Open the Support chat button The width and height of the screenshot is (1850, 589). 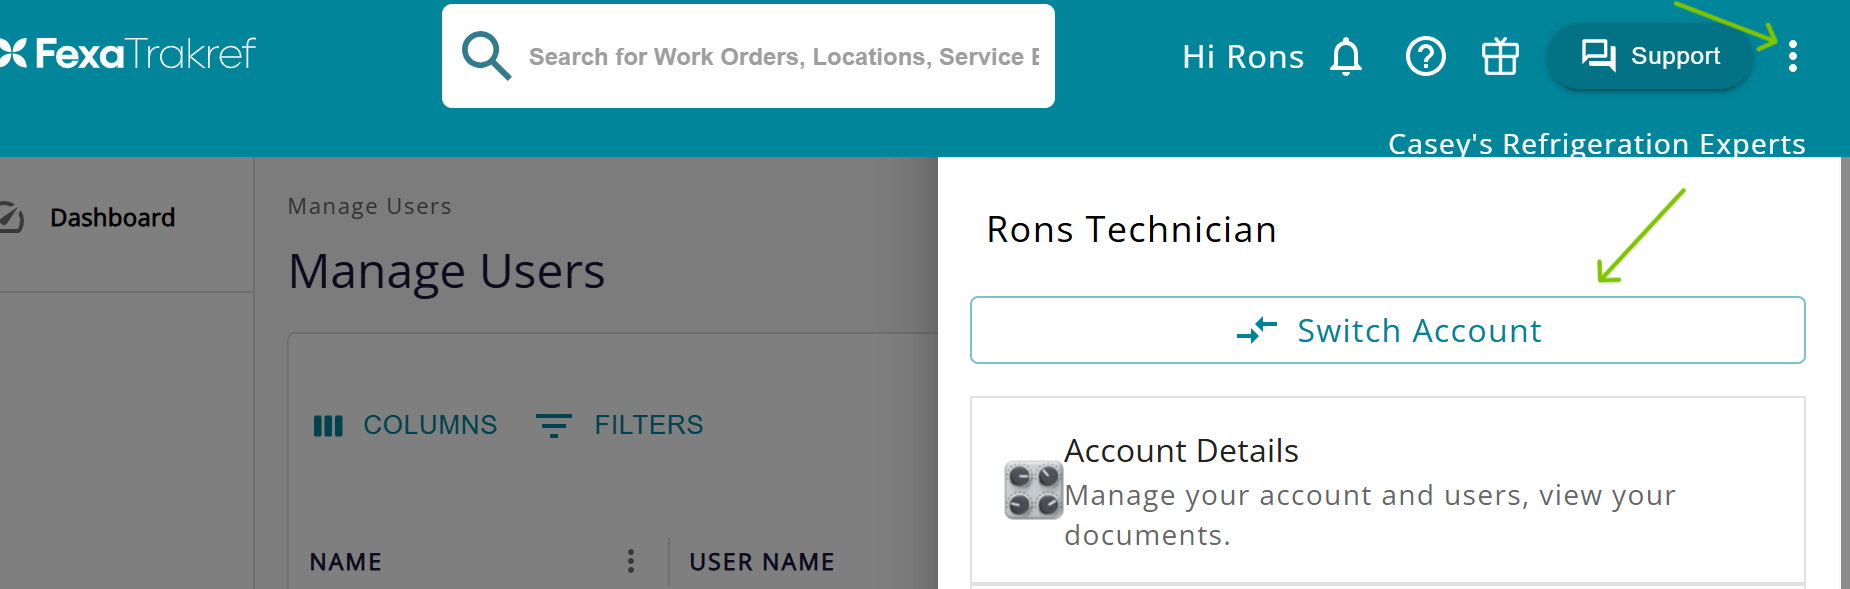(x=1650, y=56)
